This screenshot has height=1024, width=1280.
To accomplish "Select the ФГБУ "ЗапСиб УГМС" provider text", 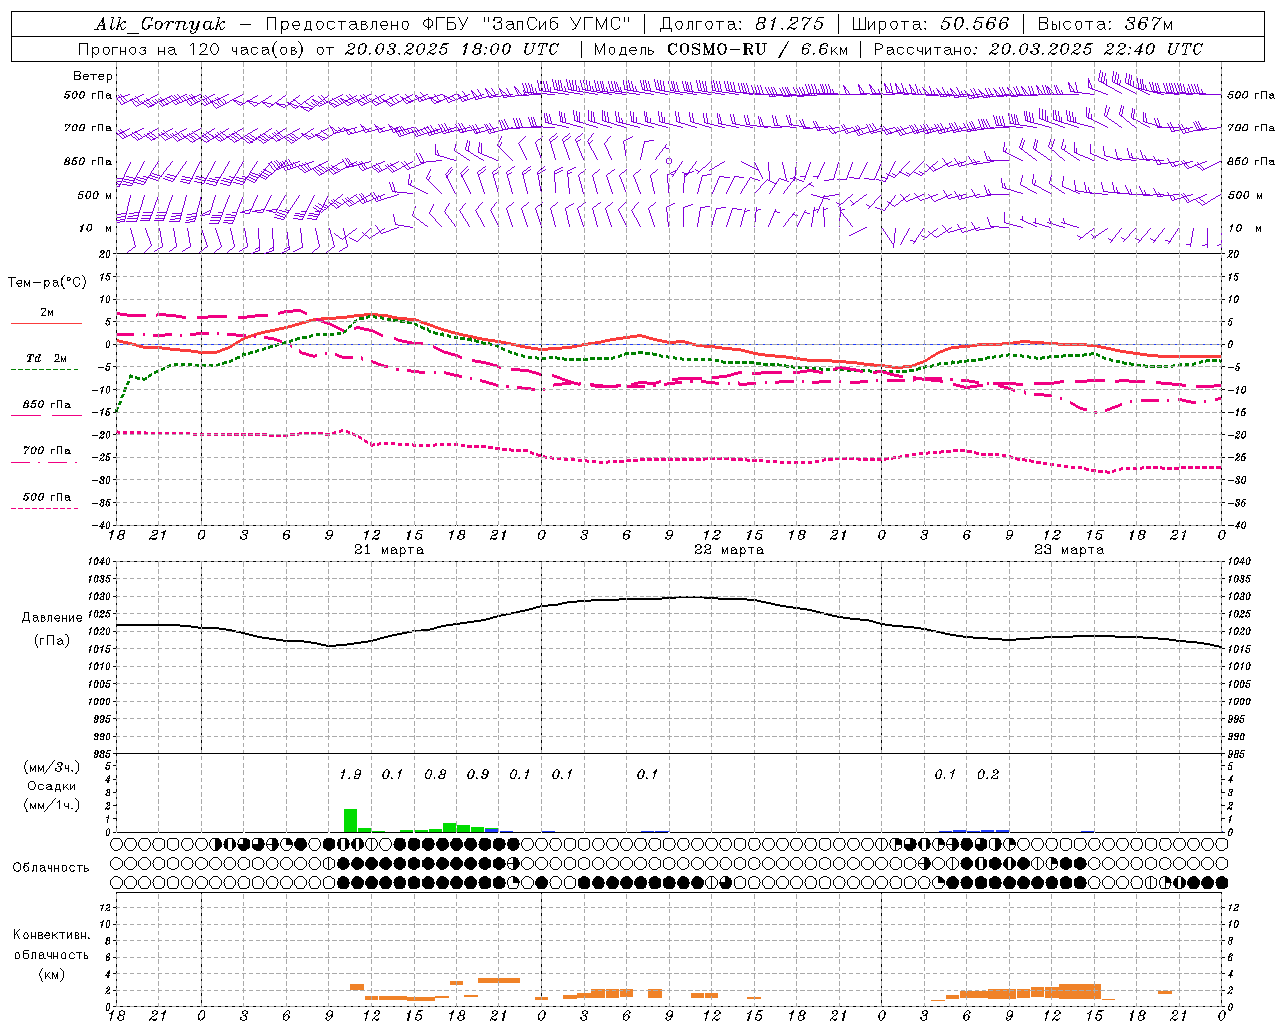I will tap(528, 24).
